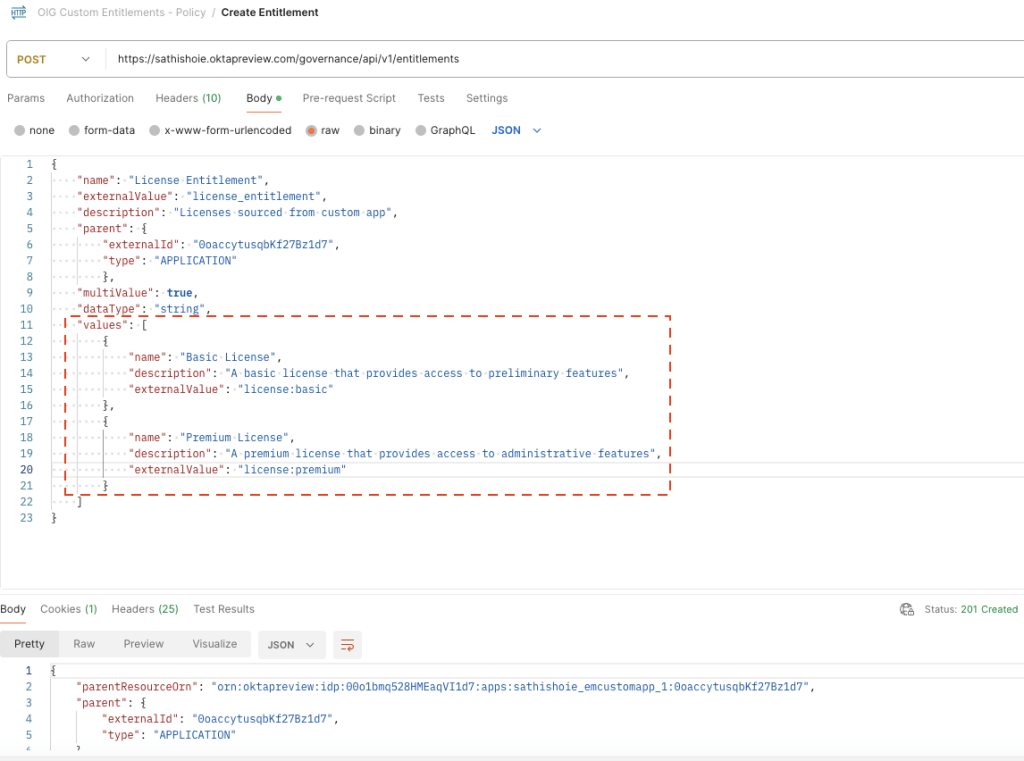Toggle word wrap in response viewer

[x=347, y=645]
